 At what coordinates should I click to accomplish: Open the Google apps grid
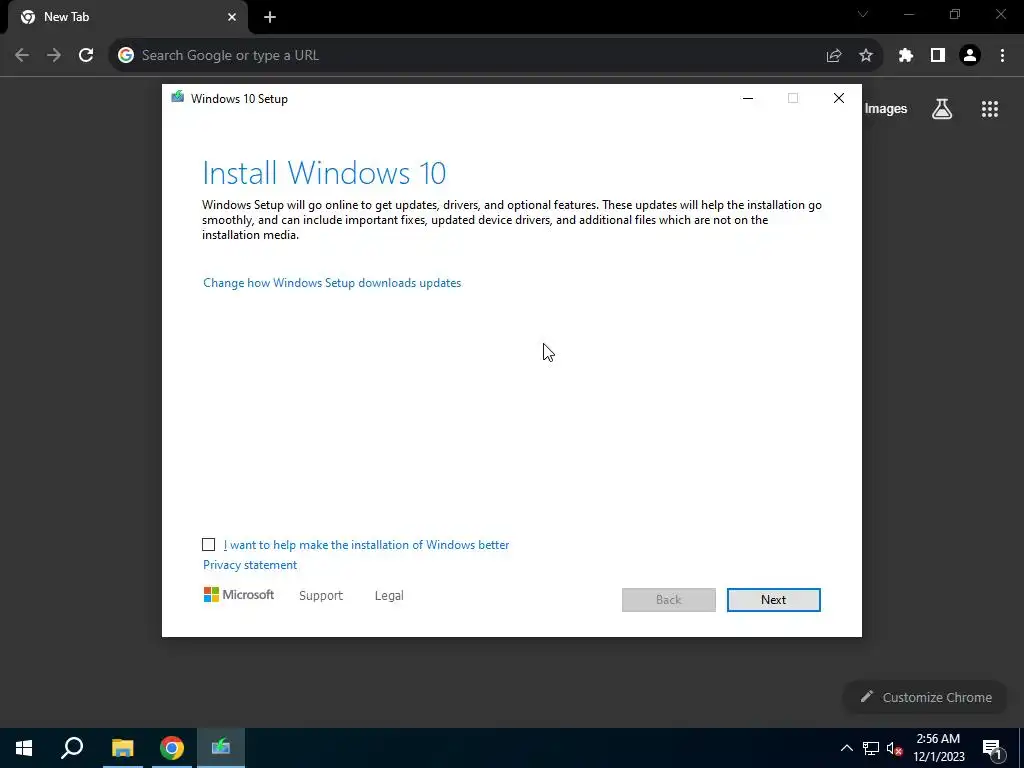tap(990, 109)
